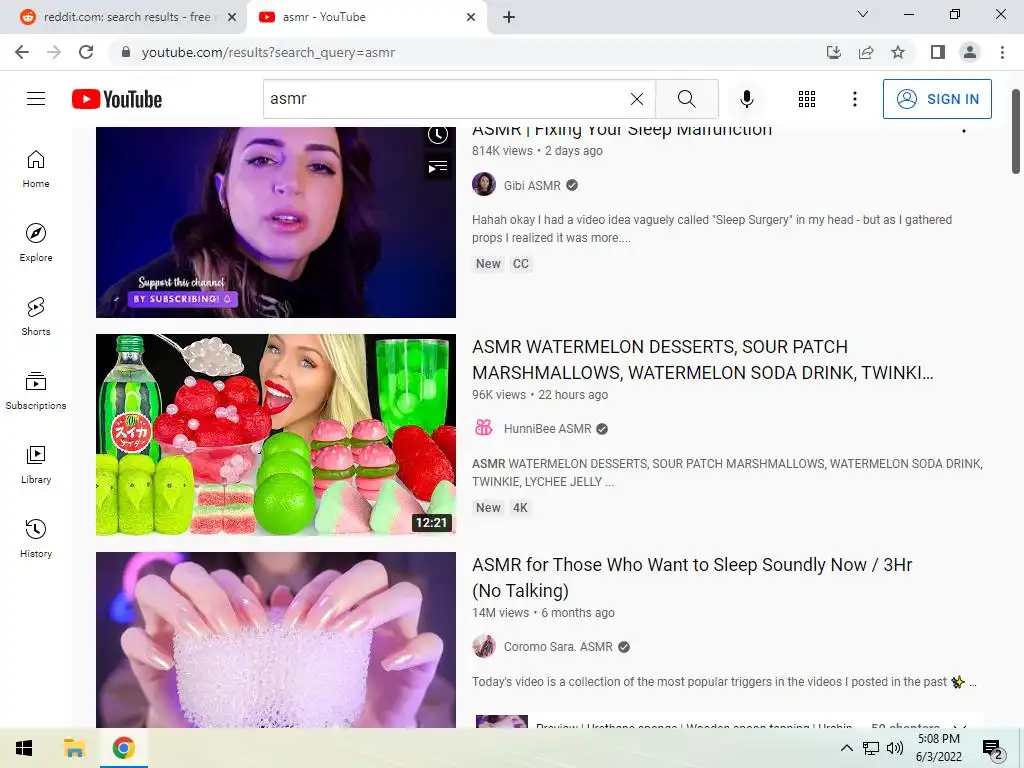Clear the asmr search text
The width and height of the screenshot is (1024, 768).
coord(637,99)
